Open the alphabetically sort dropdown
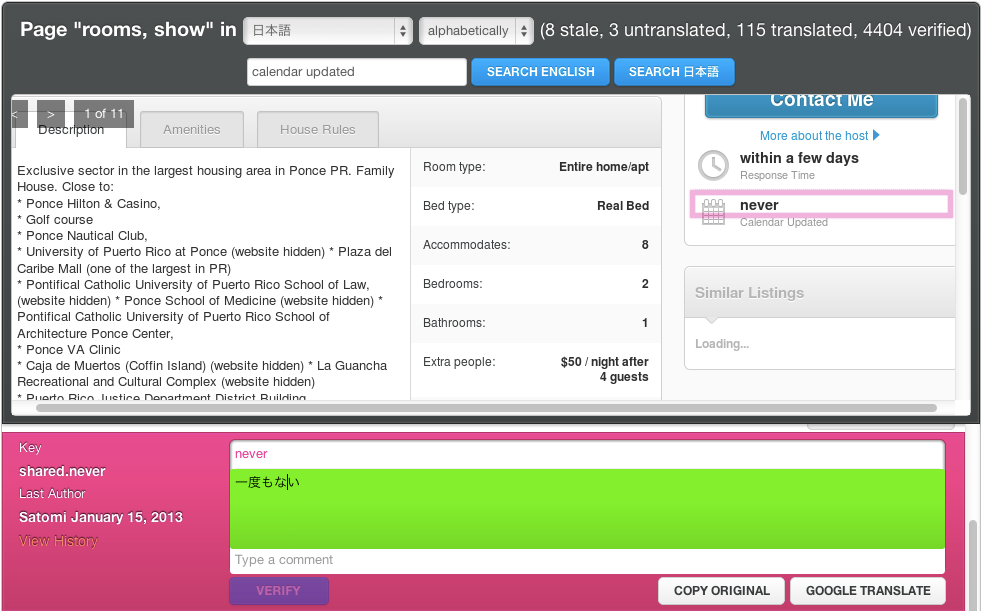This screenshot has height=611, width=984. (x=476, y=30)
